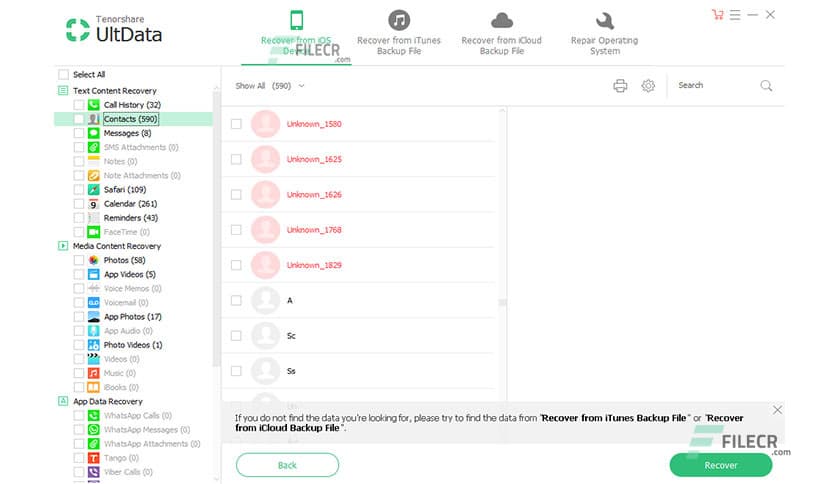This screenshot has width=836, height=484.
Task: Select App Photos (17) category
Action: [132, 317]
